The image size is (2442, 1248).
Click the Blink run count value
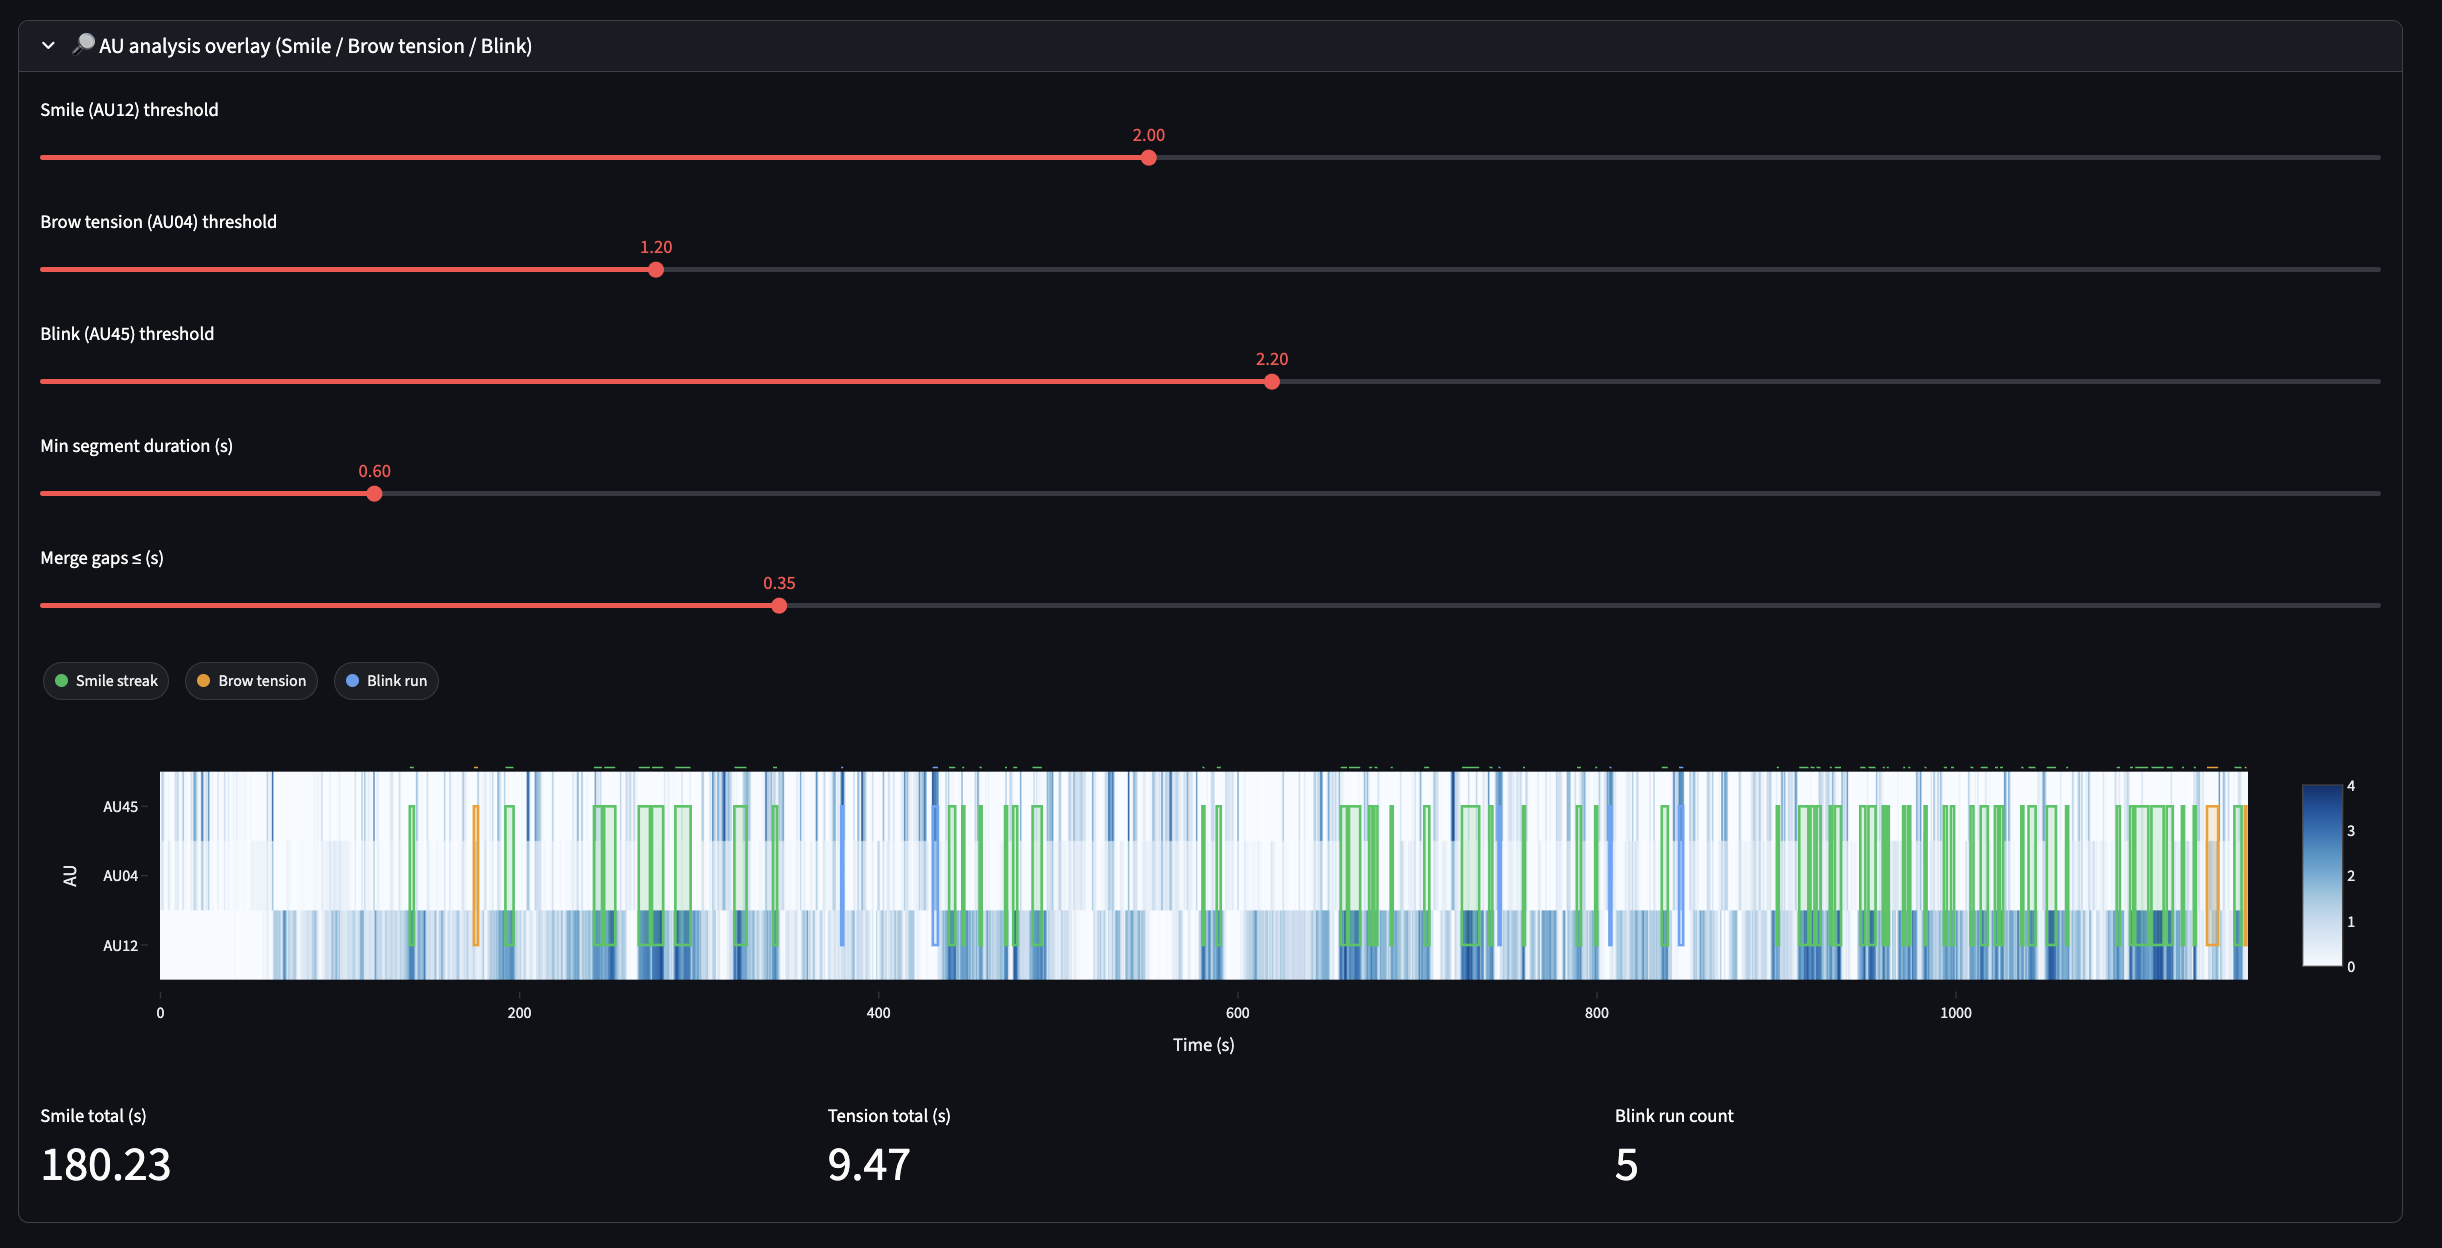[x=1626, y=1165]
